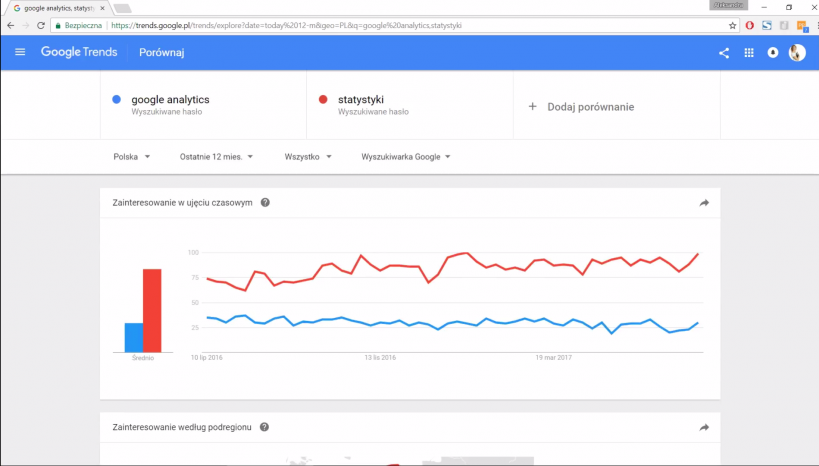
Task: Reload the current page
Action: pyautogui.click(x=41, y=25)
